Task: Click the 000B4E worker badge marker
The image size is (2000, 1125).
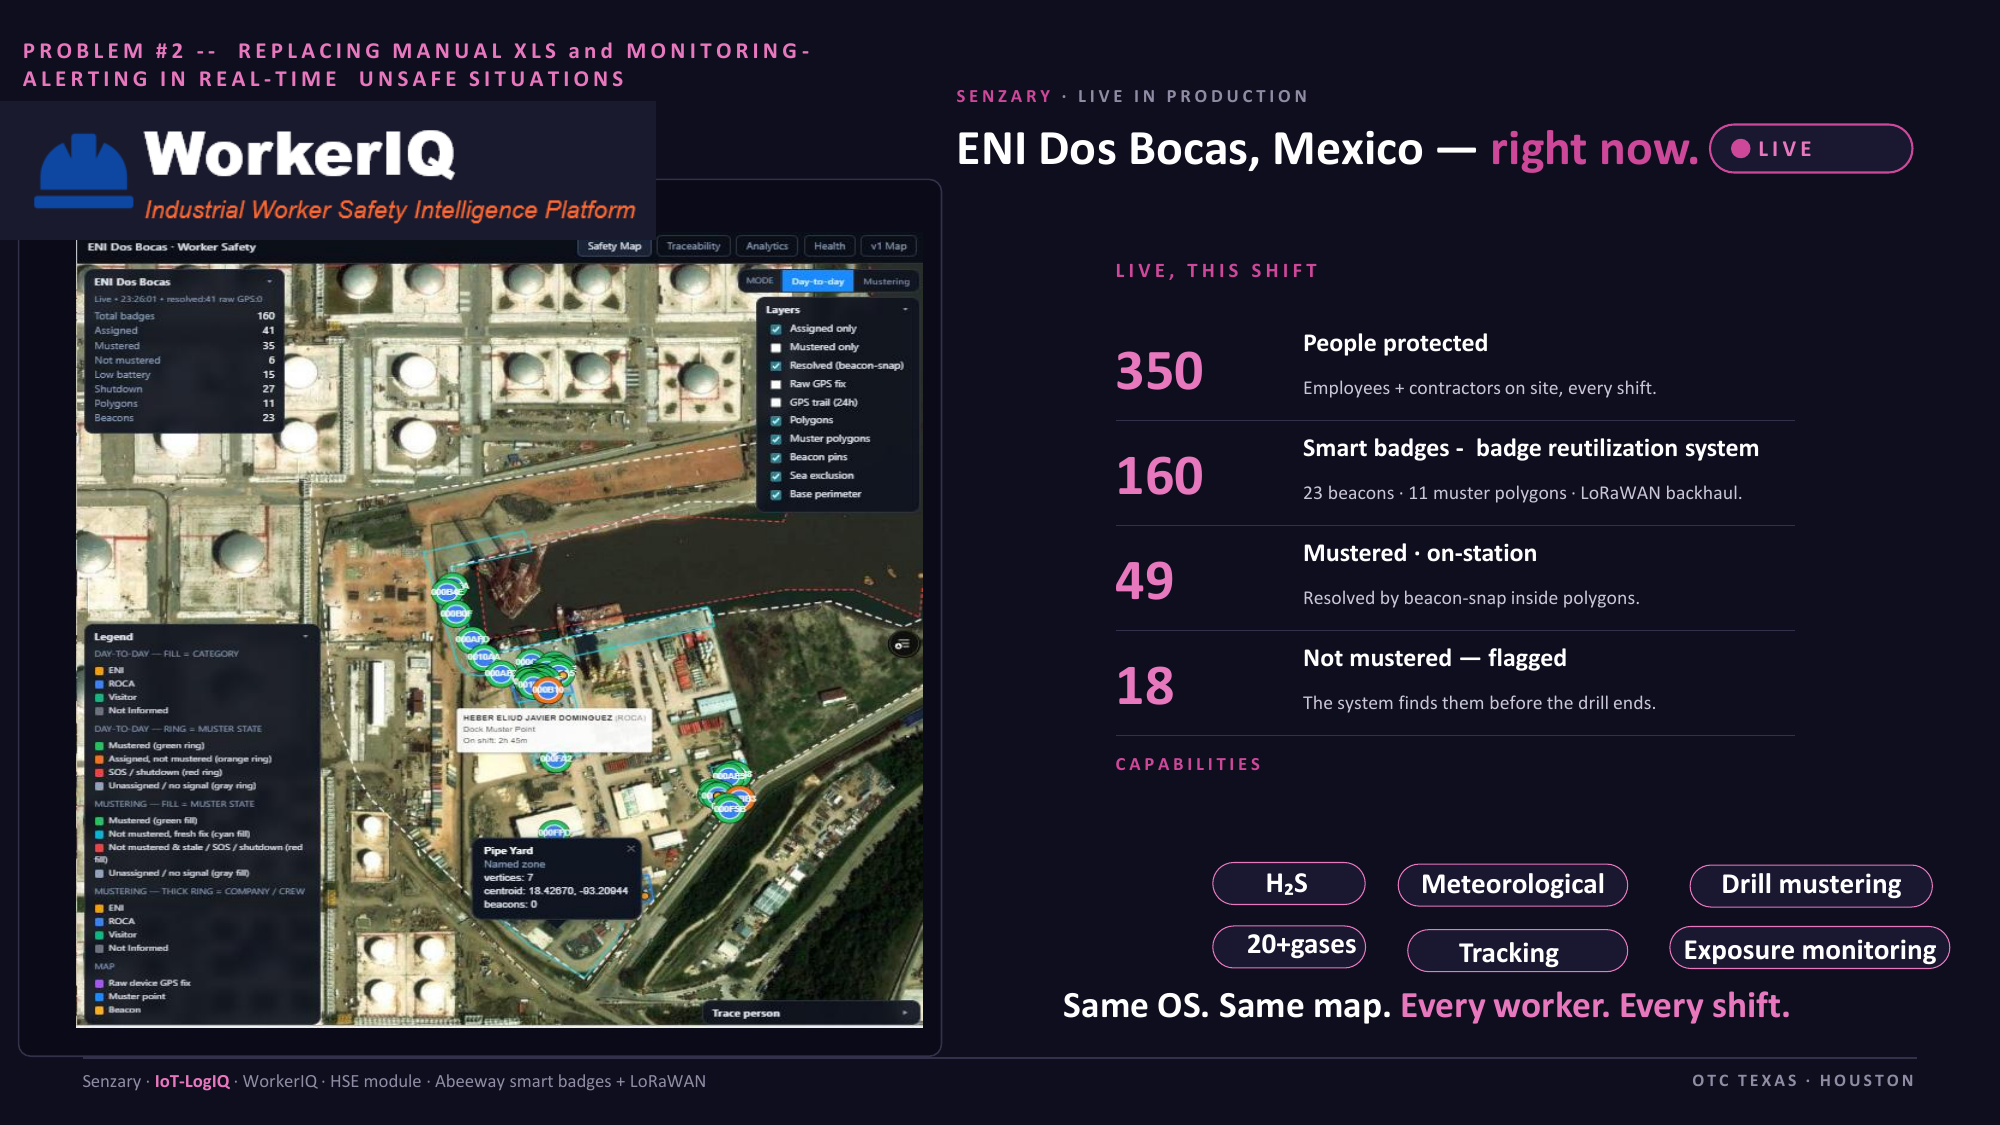Action: point(446,592)
